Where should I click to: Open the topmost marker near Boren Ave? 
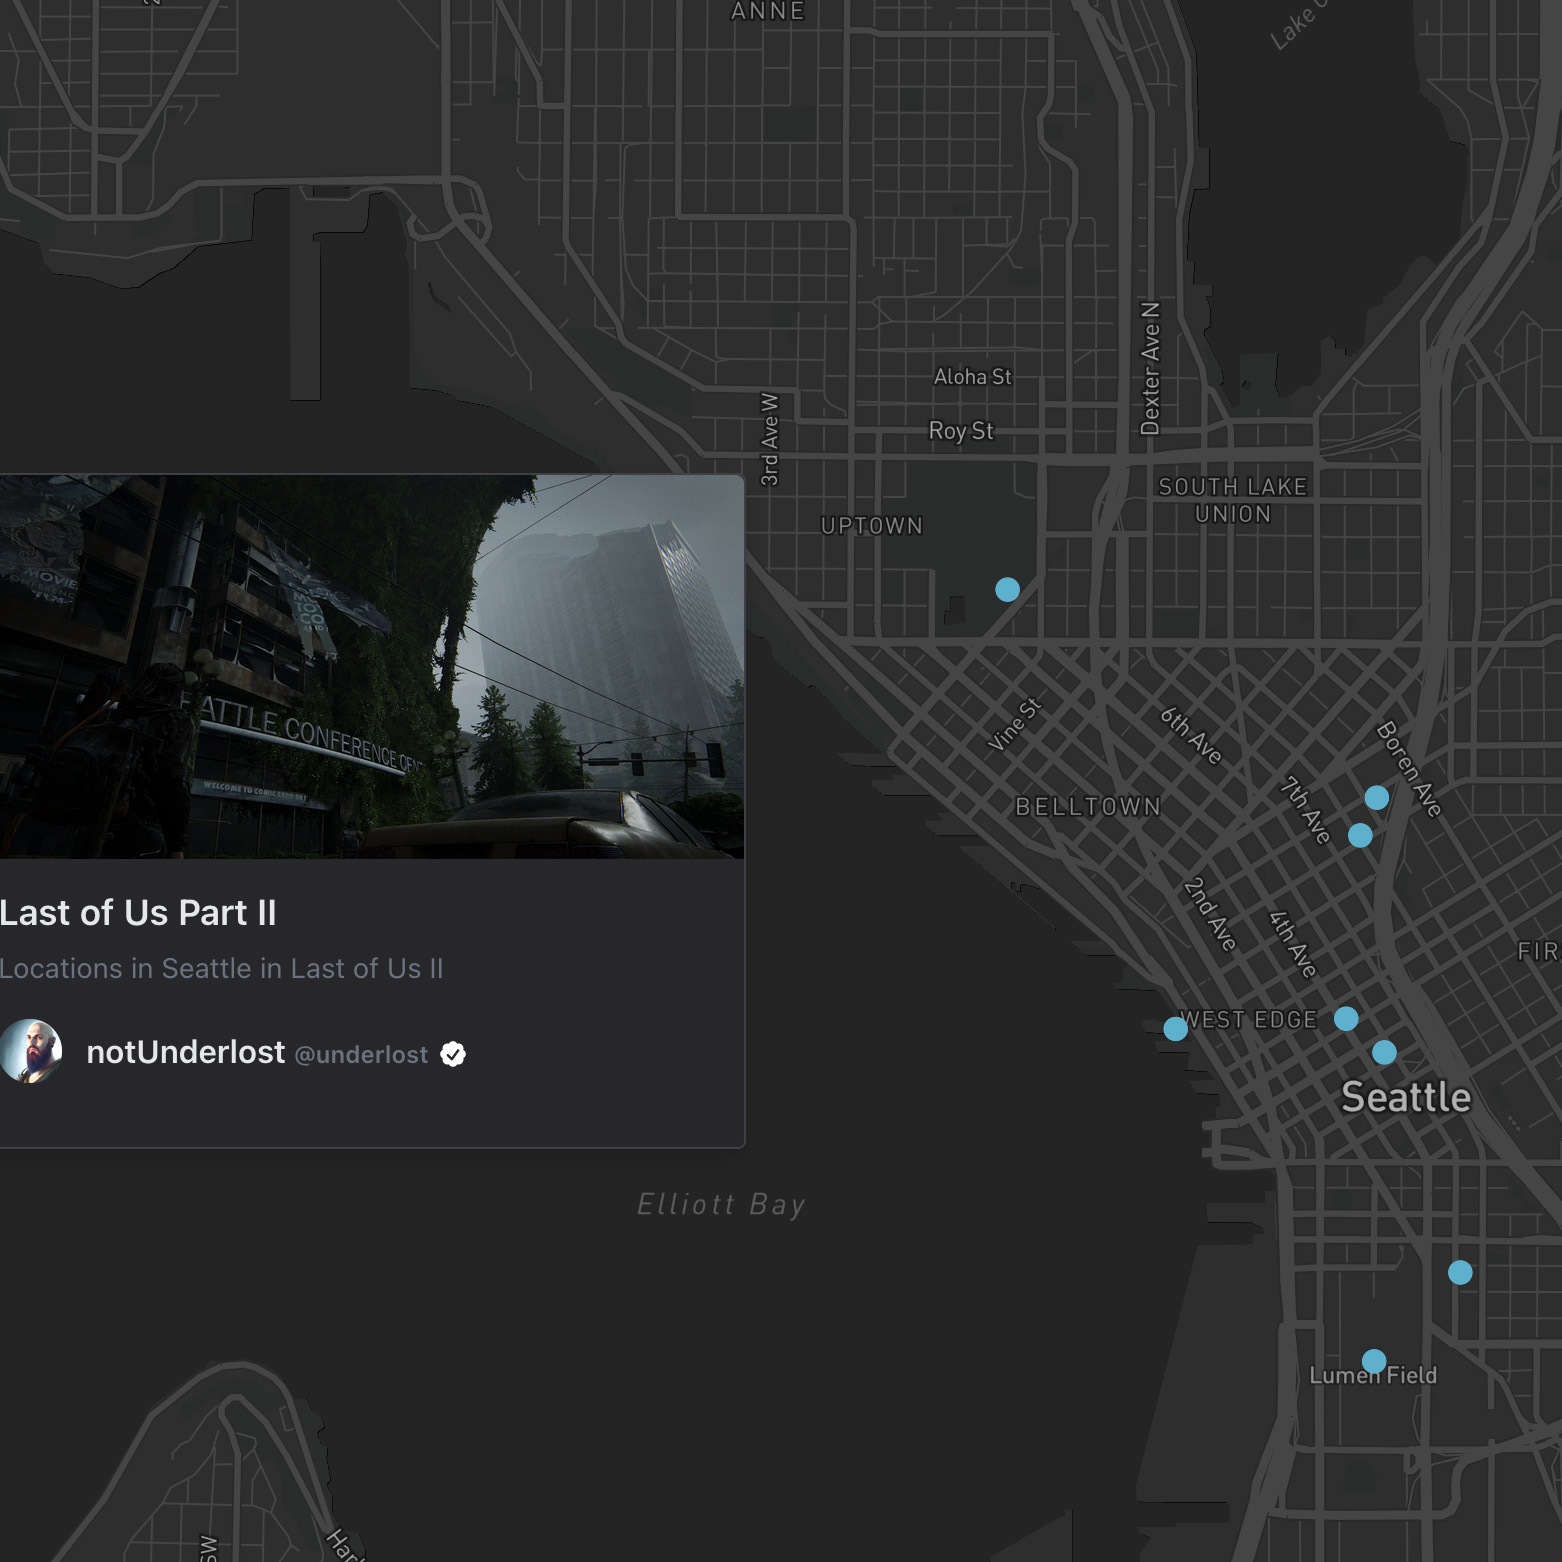1378,797
